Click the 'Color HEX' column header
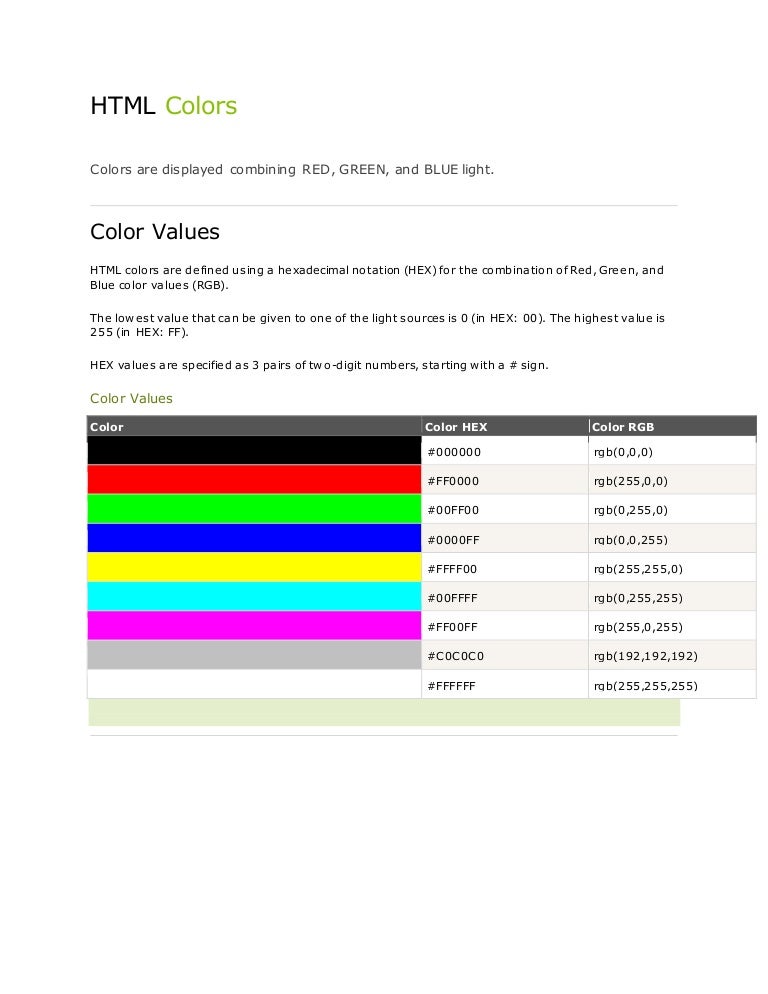 click(x=457, y=427)
